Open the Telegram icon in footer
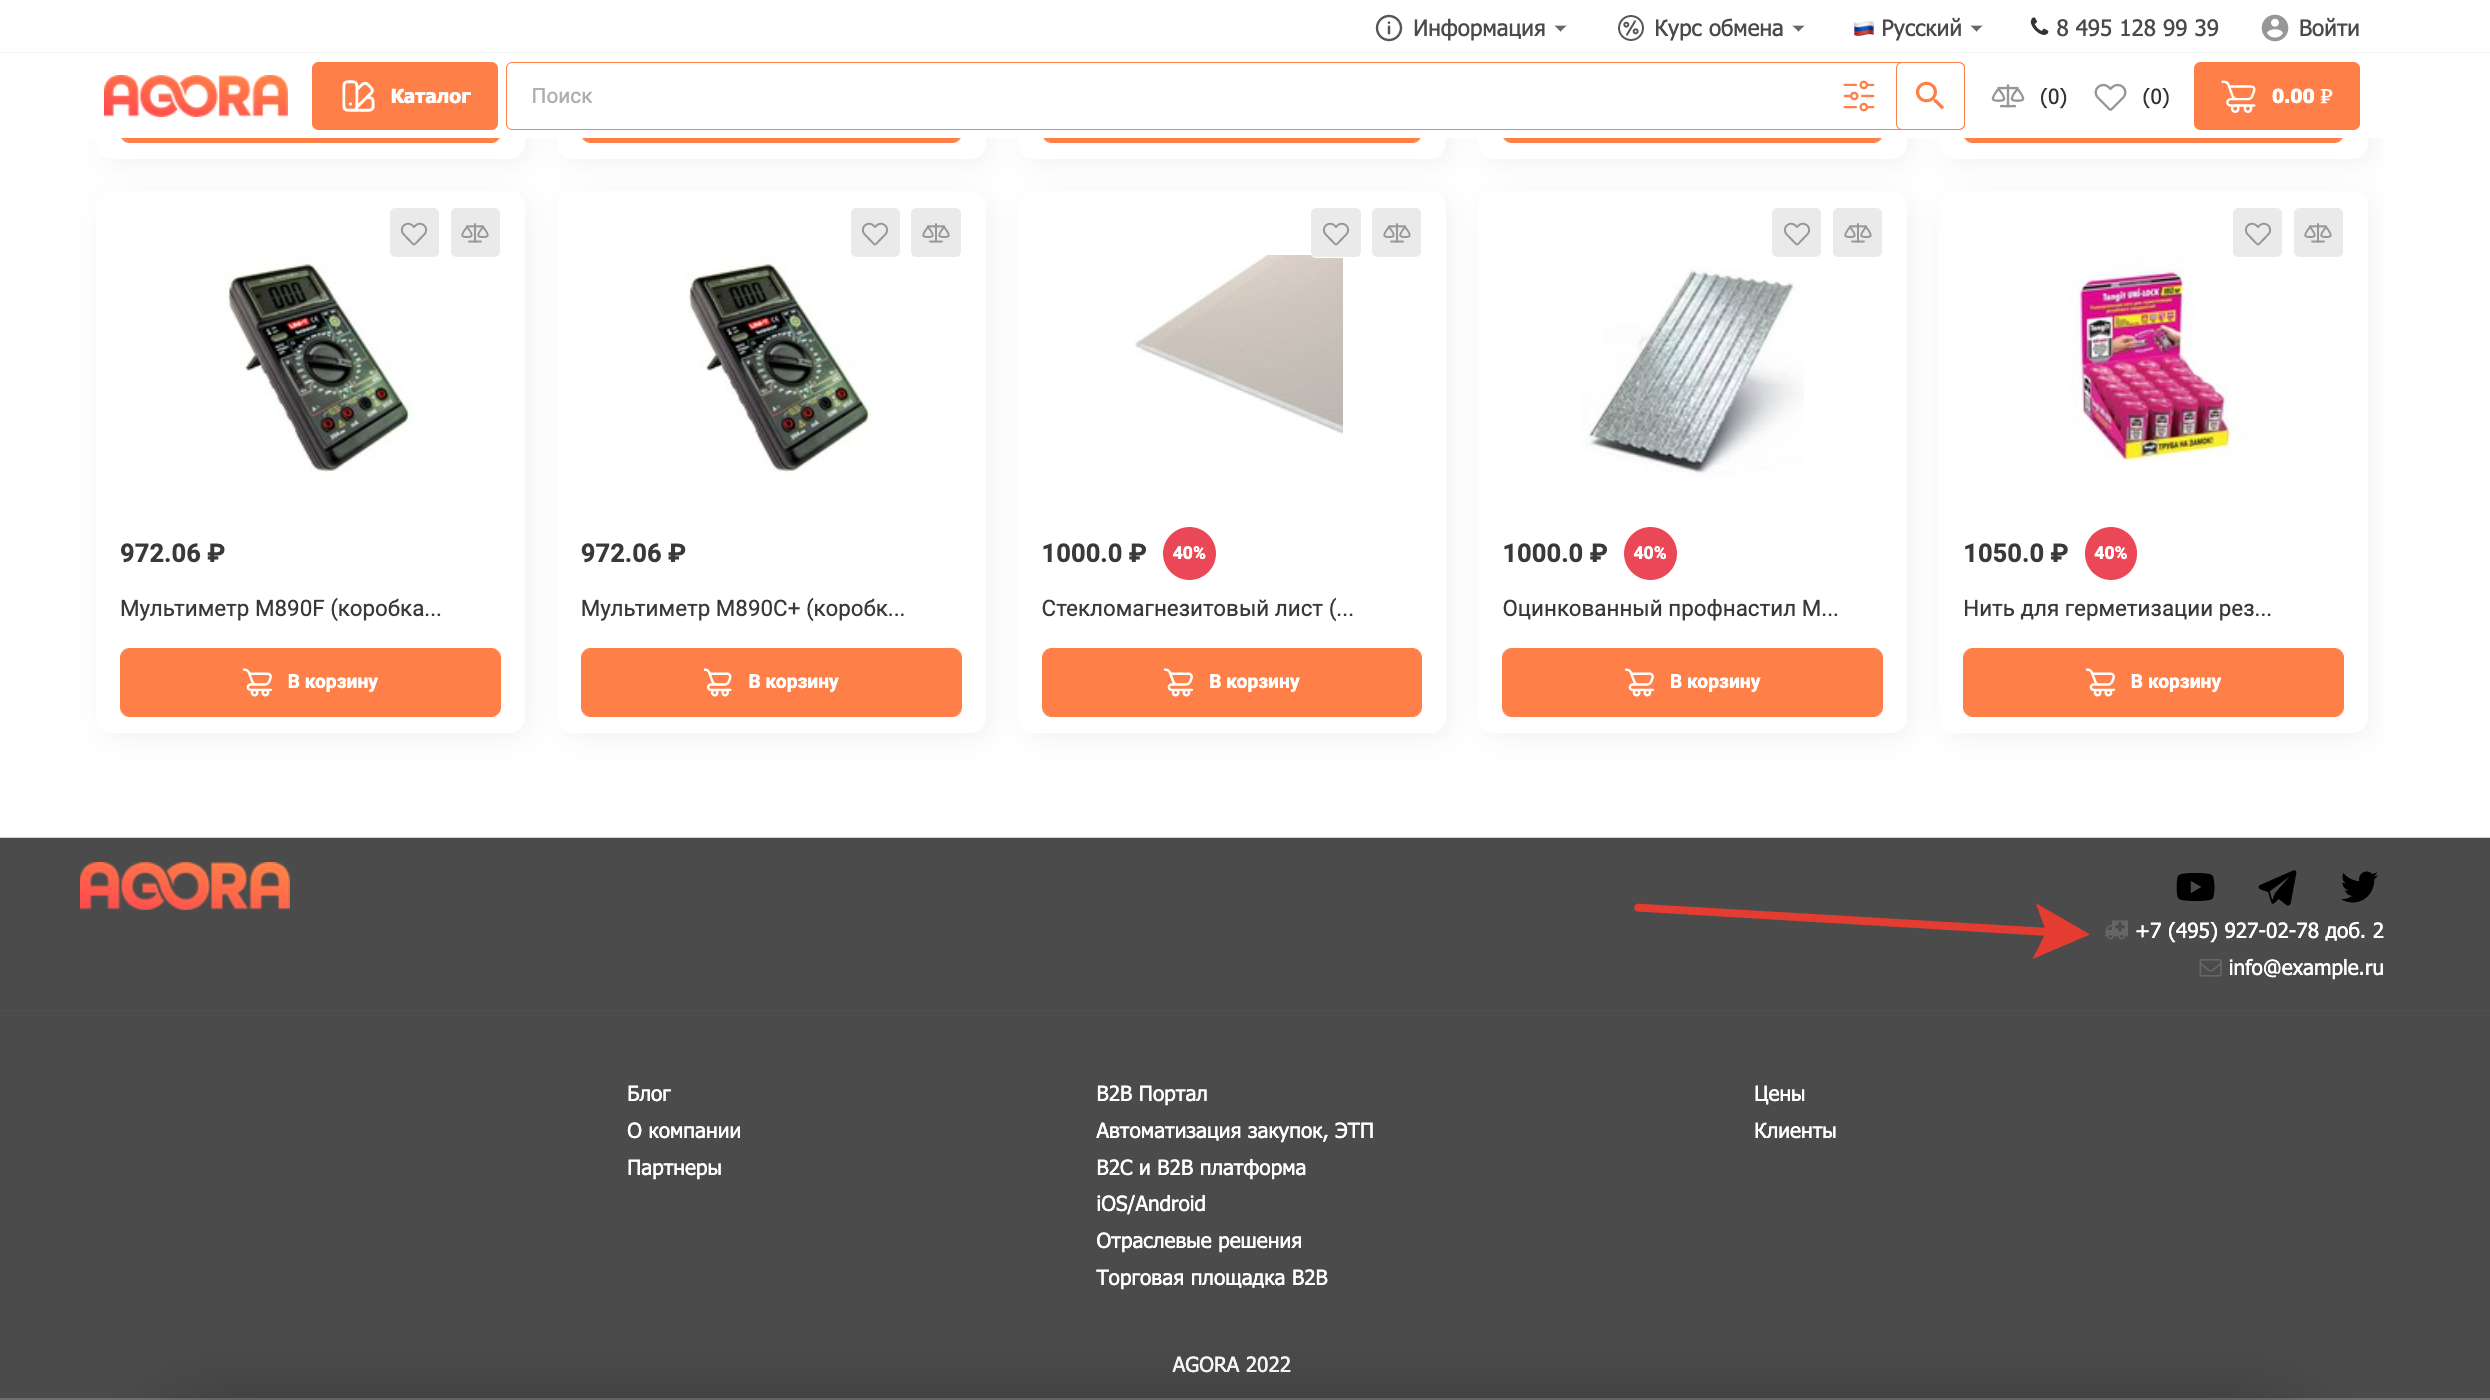 (x=2277, y=887)
